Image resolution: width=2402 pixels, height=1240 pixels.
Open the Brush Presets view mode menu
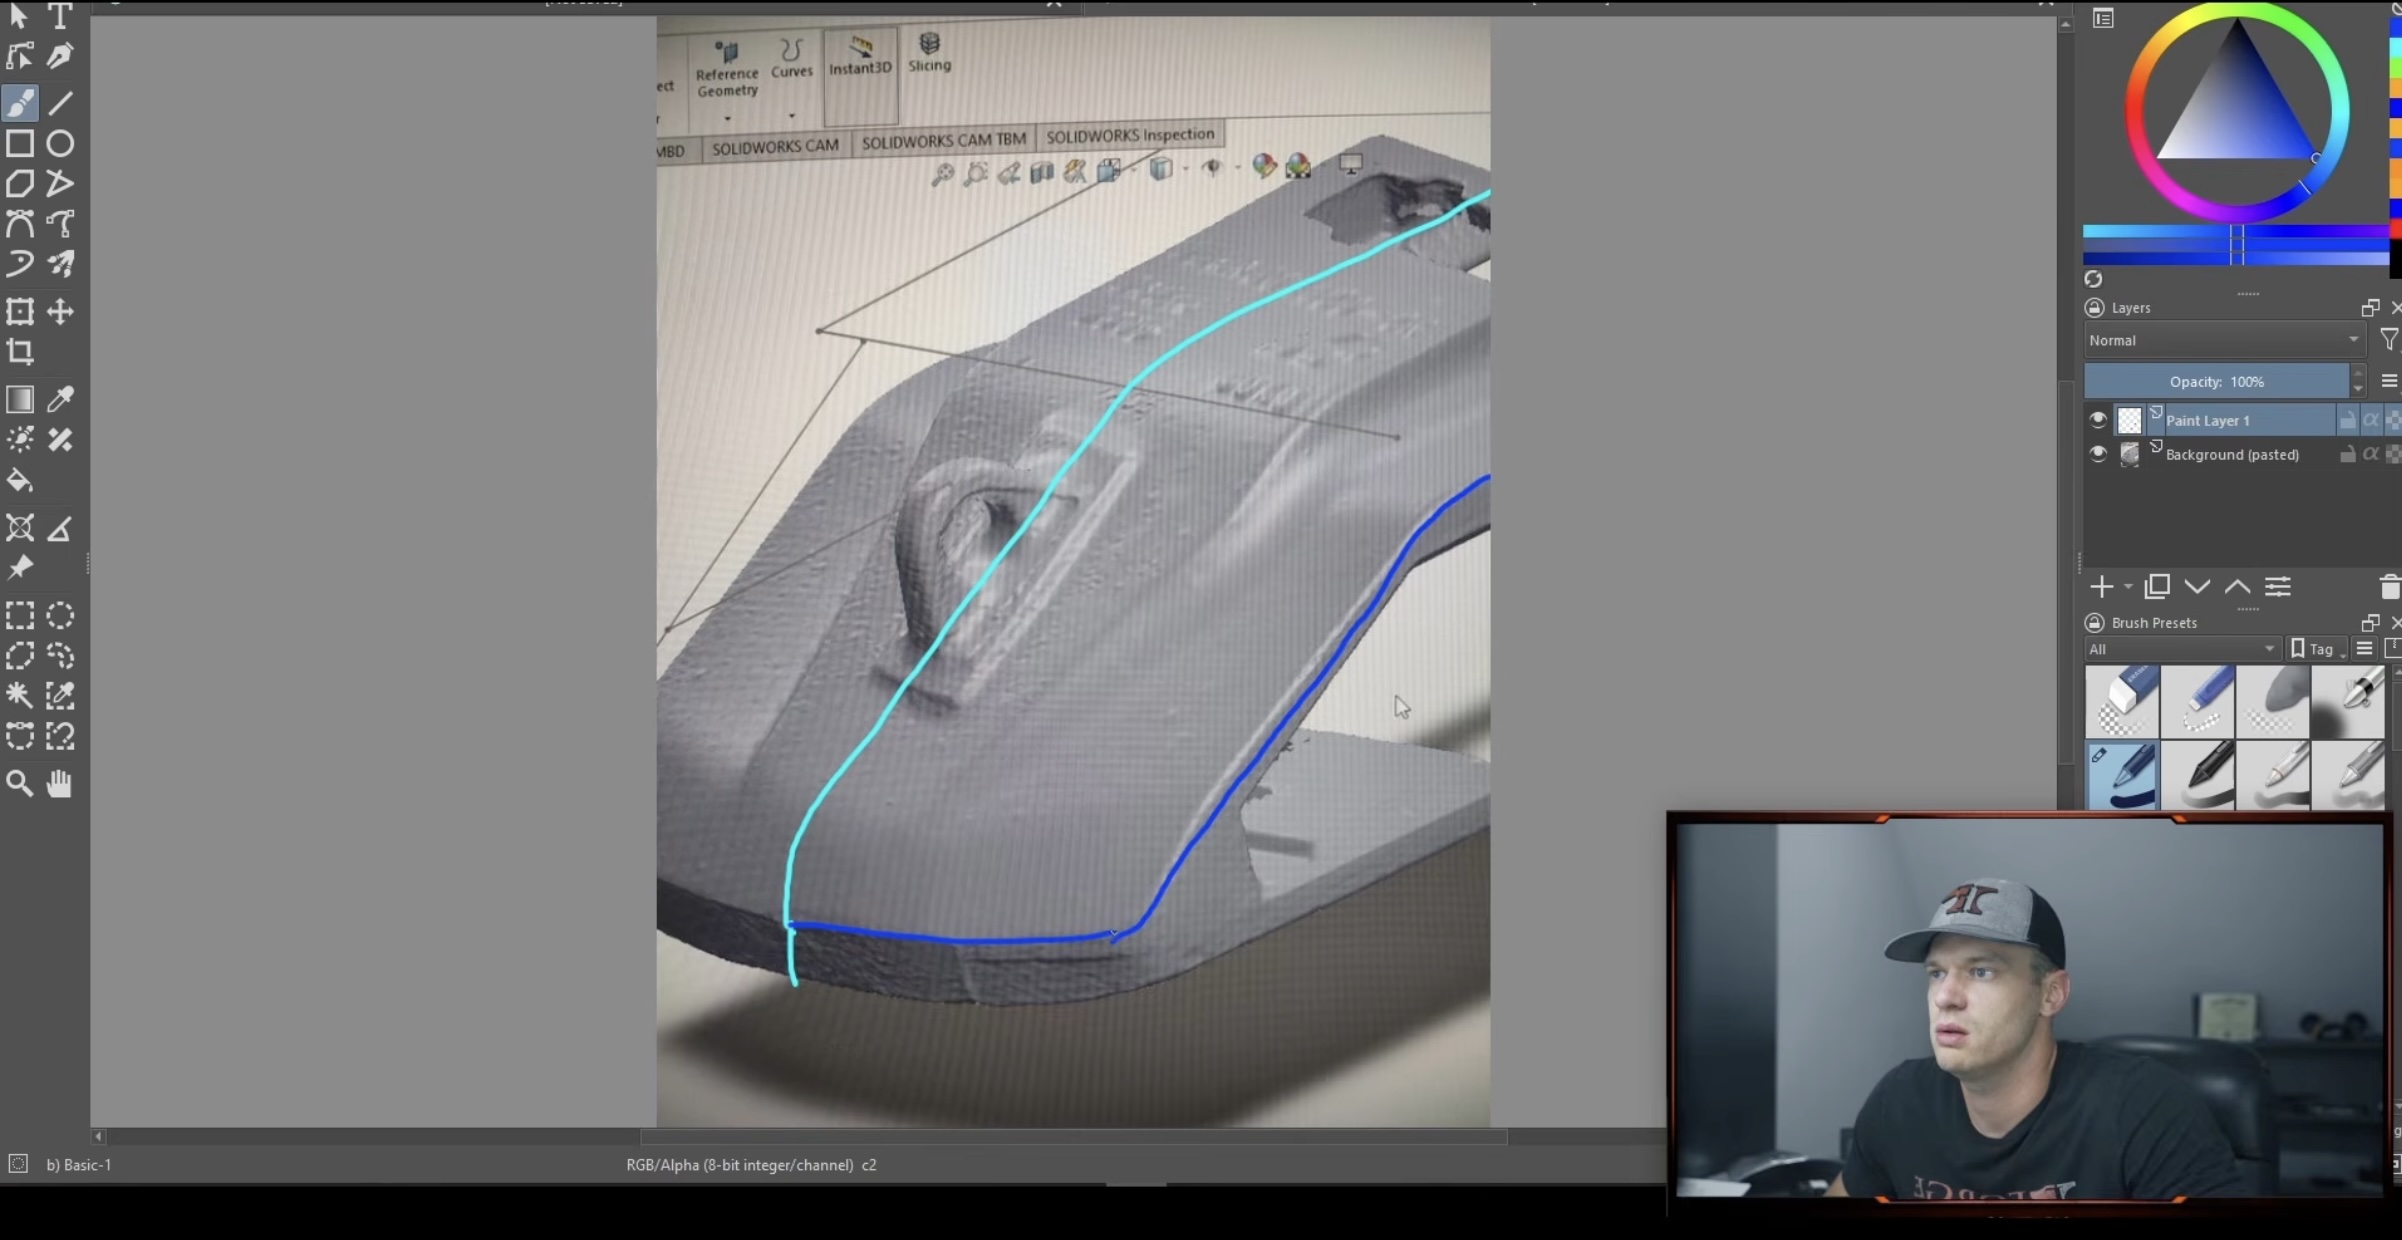[x=2364, y=649]
